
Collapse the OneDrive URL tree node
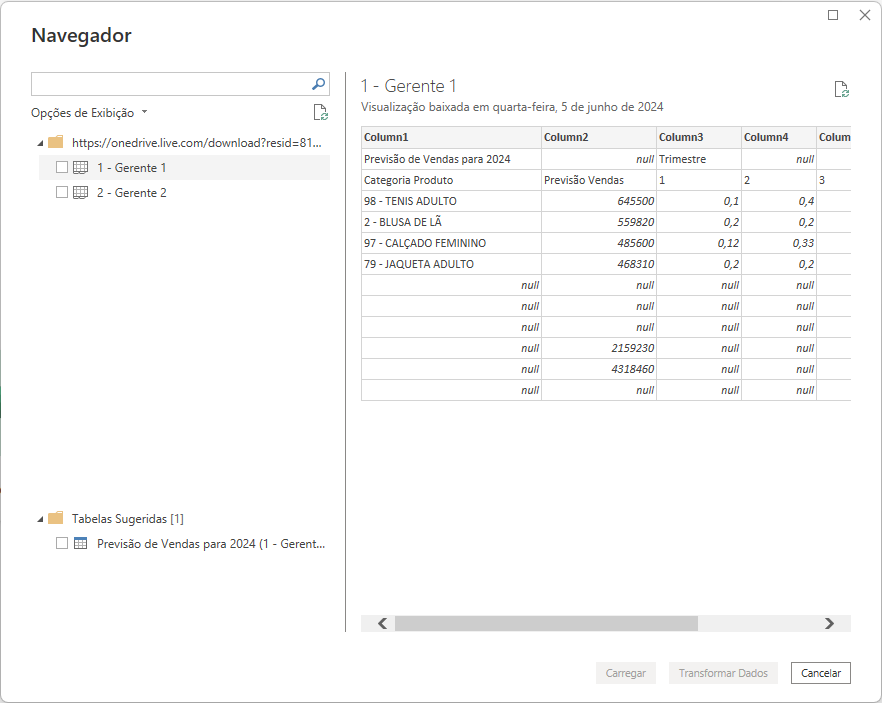tap(39, 143)
